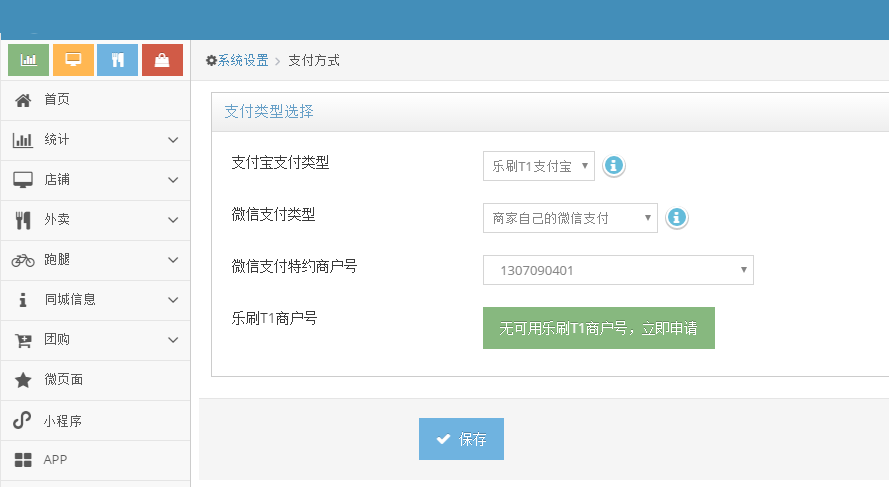Expand the 外卖 menu chevron
889x487 pixels.
point(173,220)
